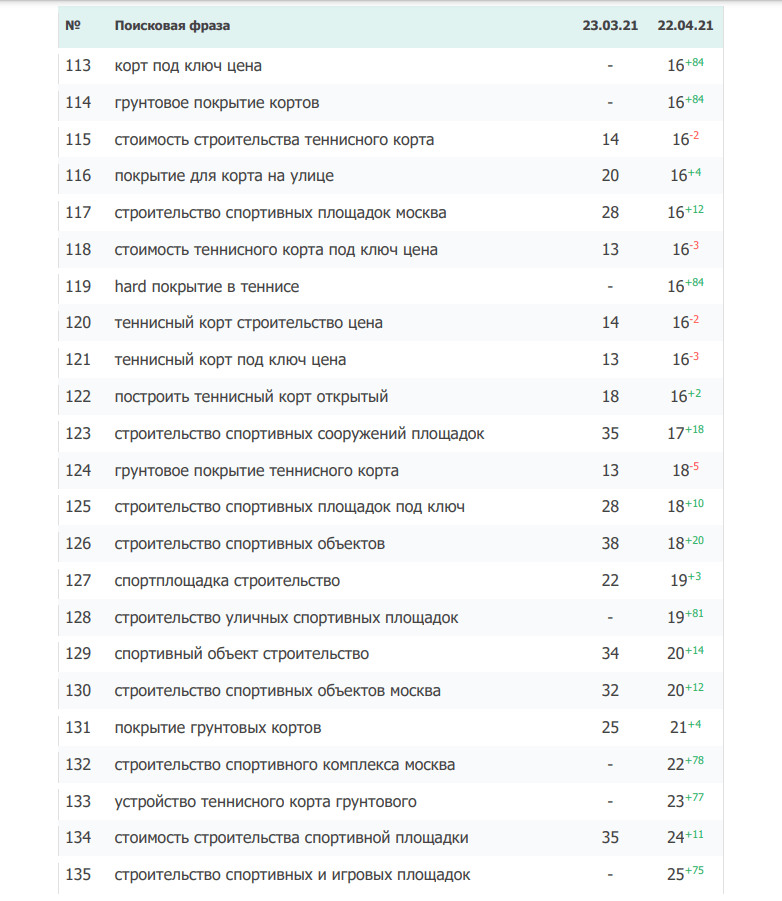Image resolution: width=782 pixels, height=901 pixels.
Task: Click row number 123
Action: (78, 433)
